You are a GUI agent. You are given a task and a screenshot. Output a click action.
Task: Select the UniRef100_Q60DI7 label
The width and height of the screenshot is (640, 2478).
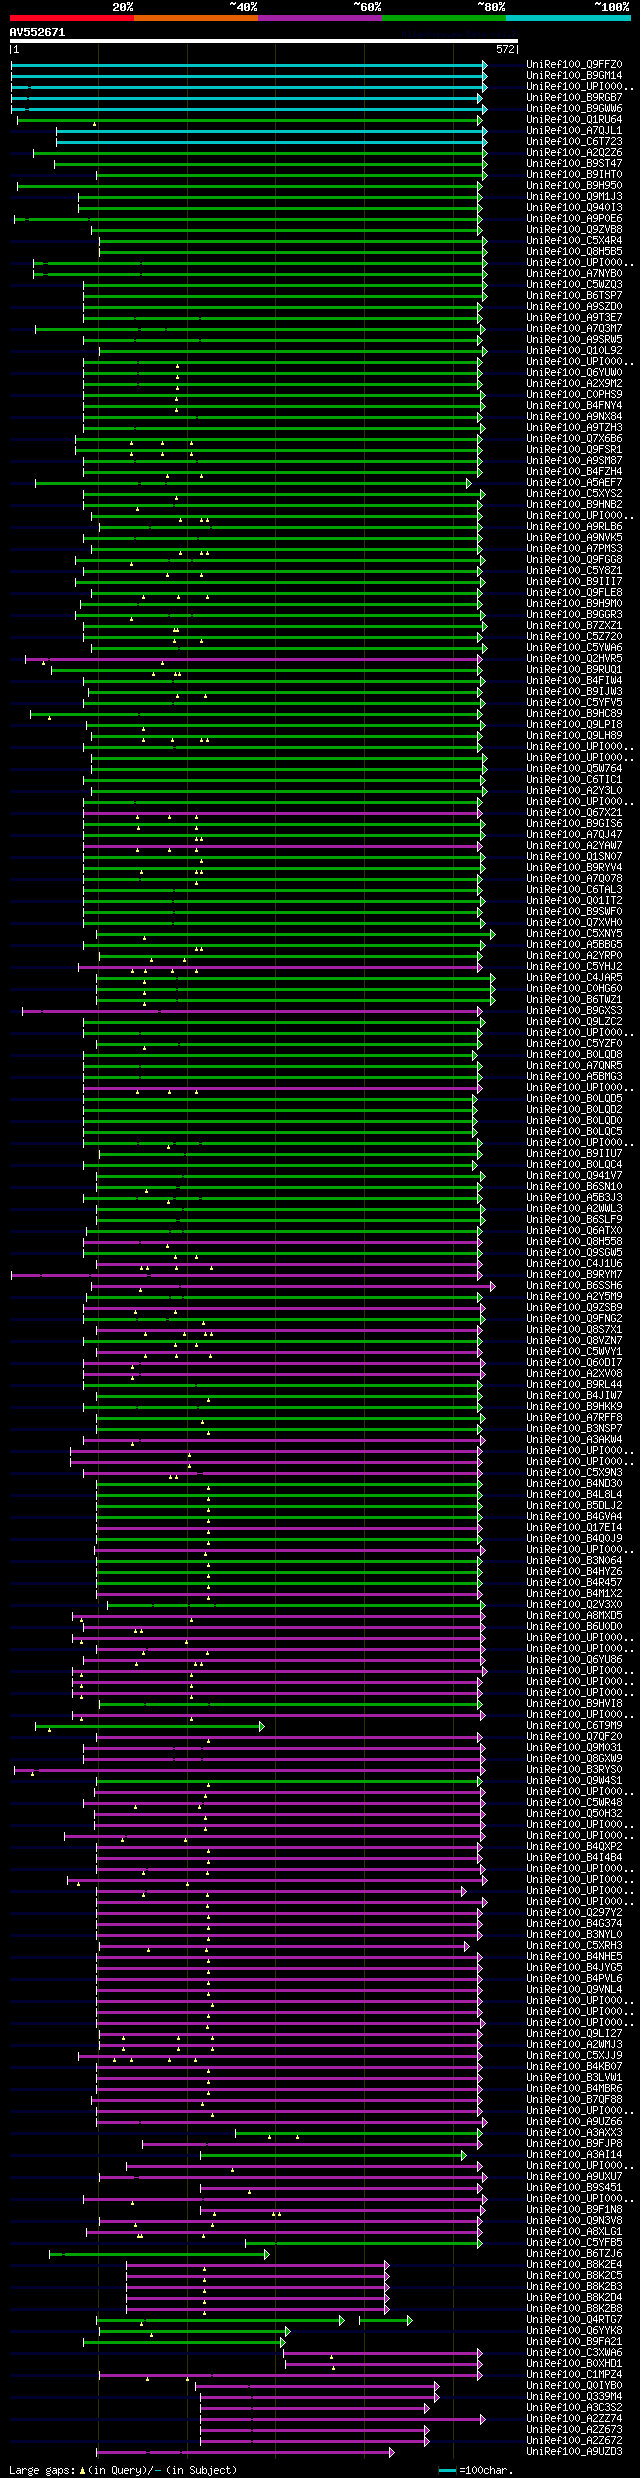[574, 1363]
